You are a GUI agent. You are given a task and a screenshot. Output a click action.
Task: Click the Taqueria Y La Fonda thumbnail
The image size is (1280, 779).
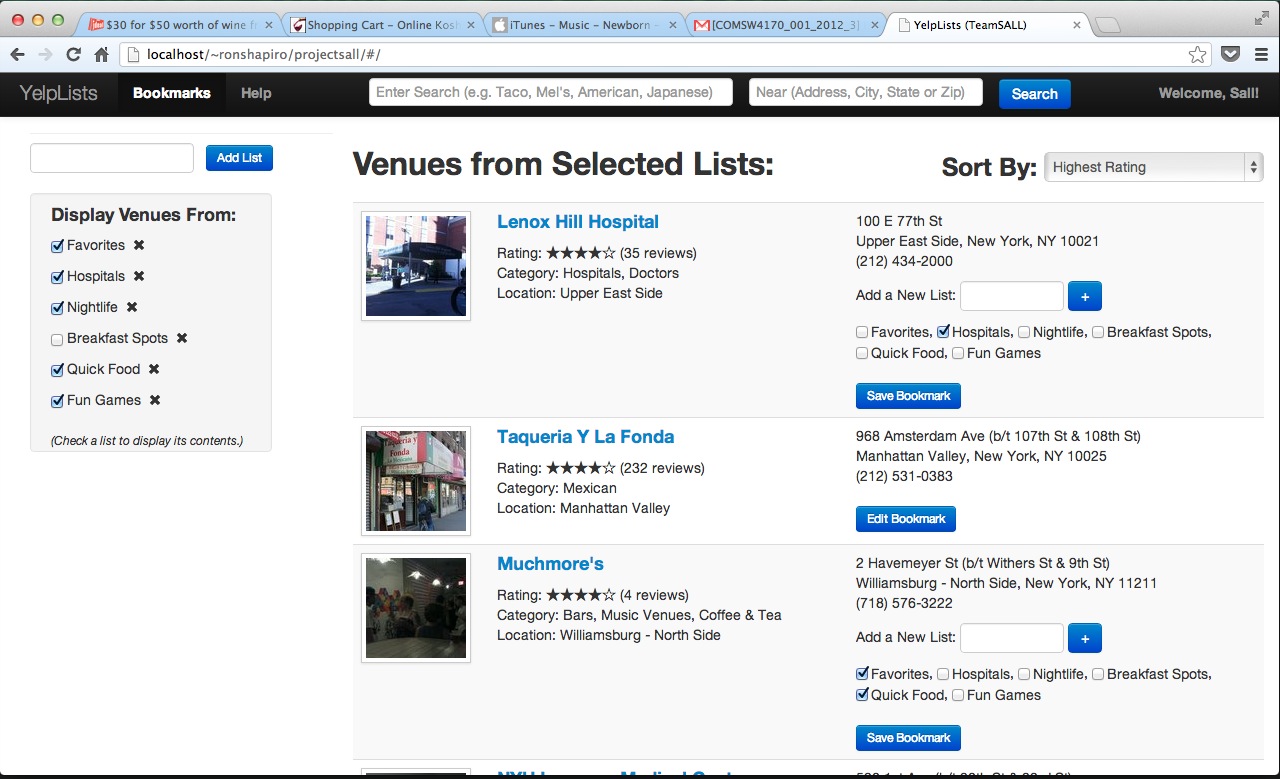pyautogui.click(x=416, y=481)
